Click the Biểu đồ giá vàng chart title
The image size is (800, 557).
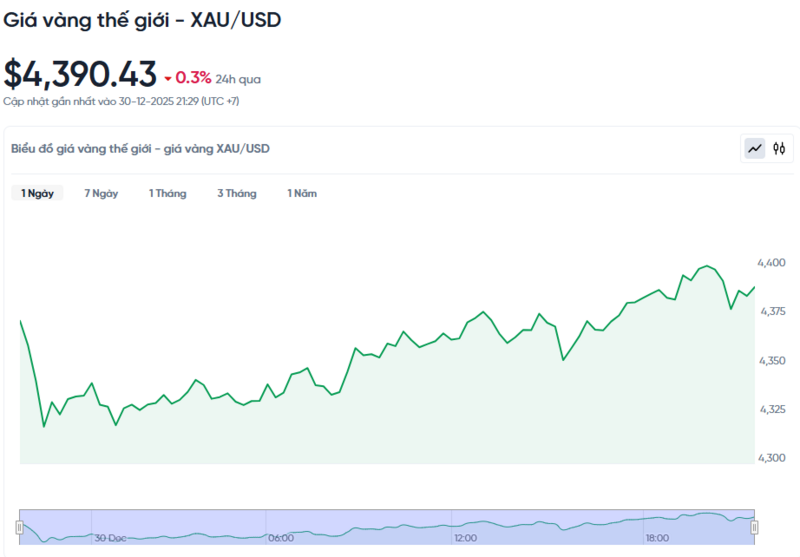(140, 149)
